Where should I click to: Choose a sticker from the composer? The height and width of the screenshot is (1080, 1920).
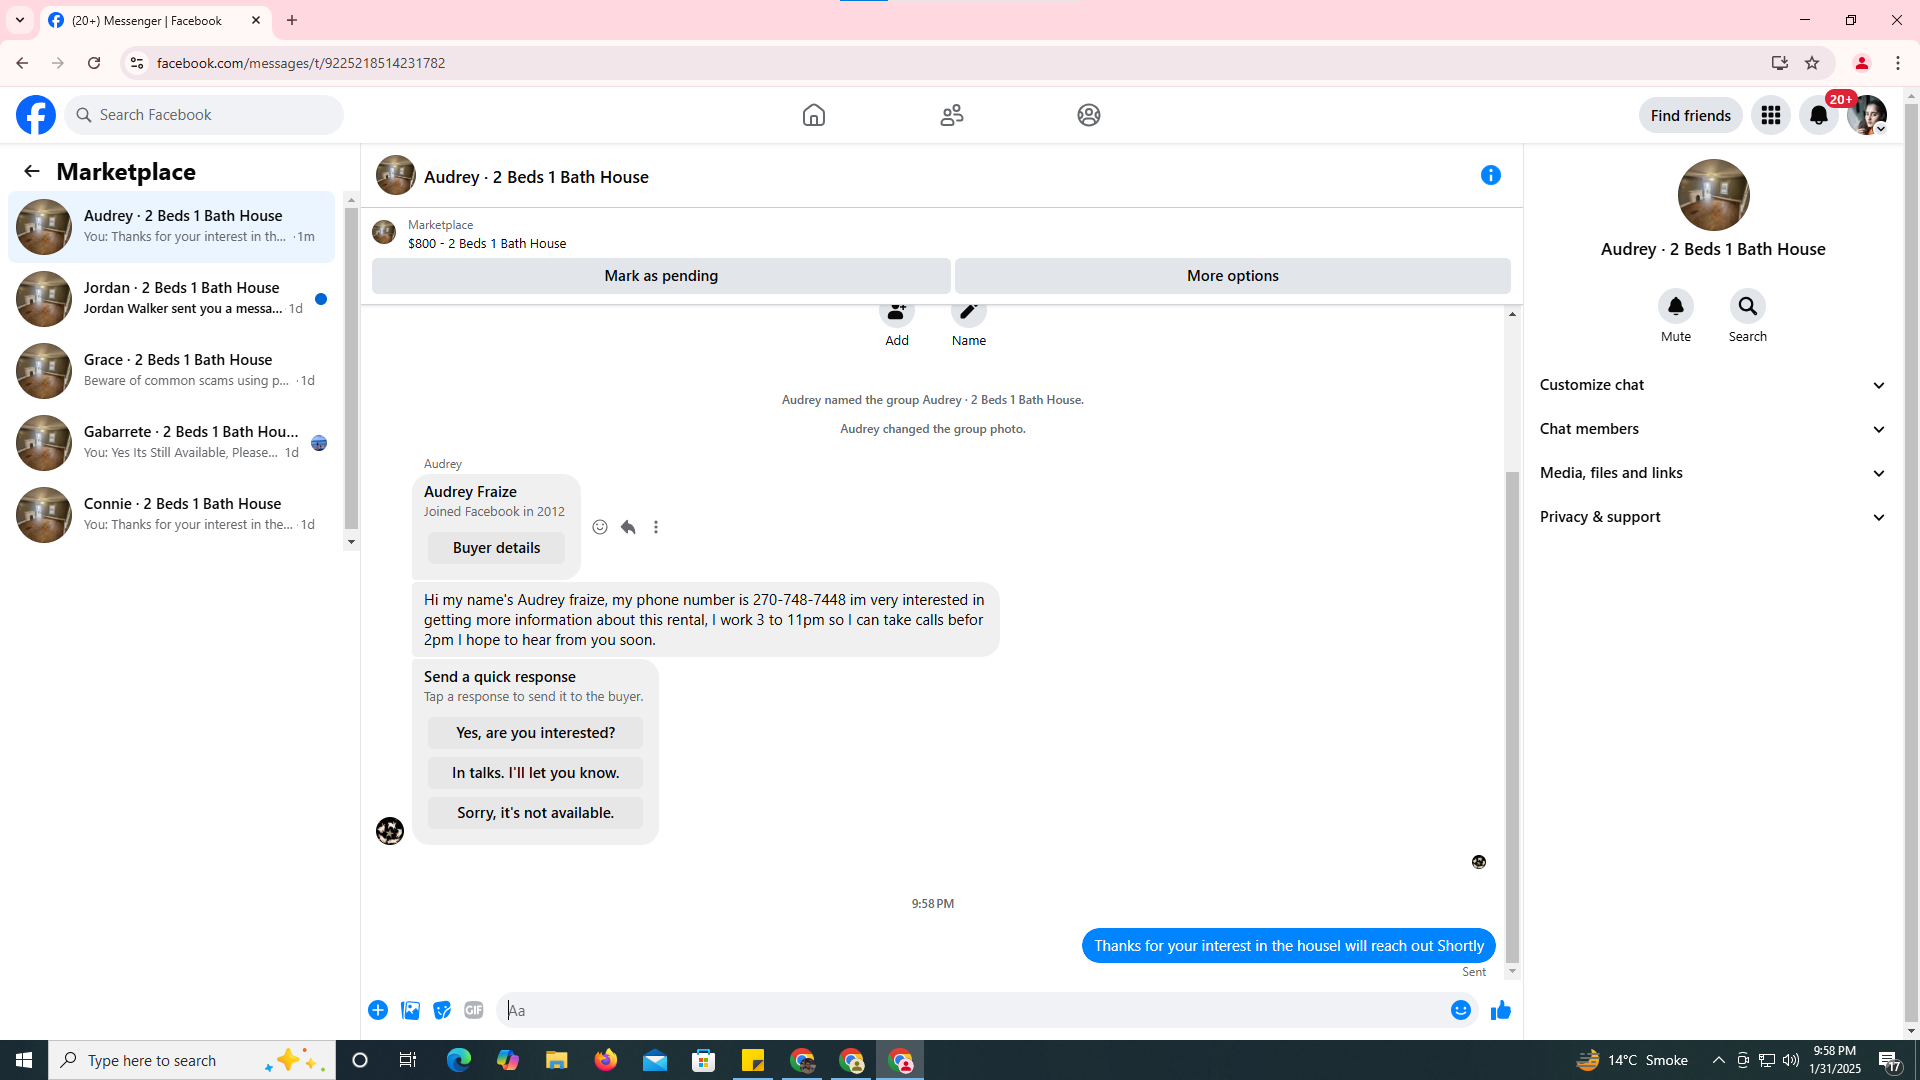tap(442, 1010)
